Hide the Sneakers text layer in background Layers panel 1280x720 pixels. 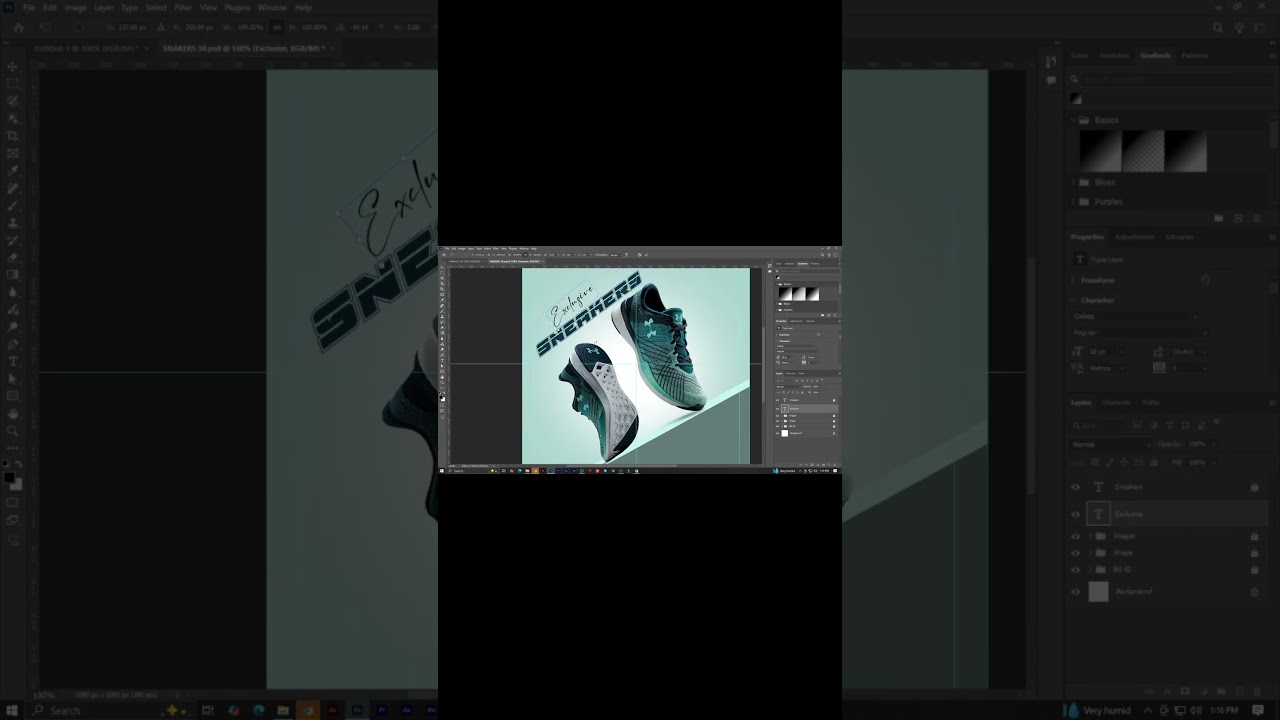(x=1076, y=487)
